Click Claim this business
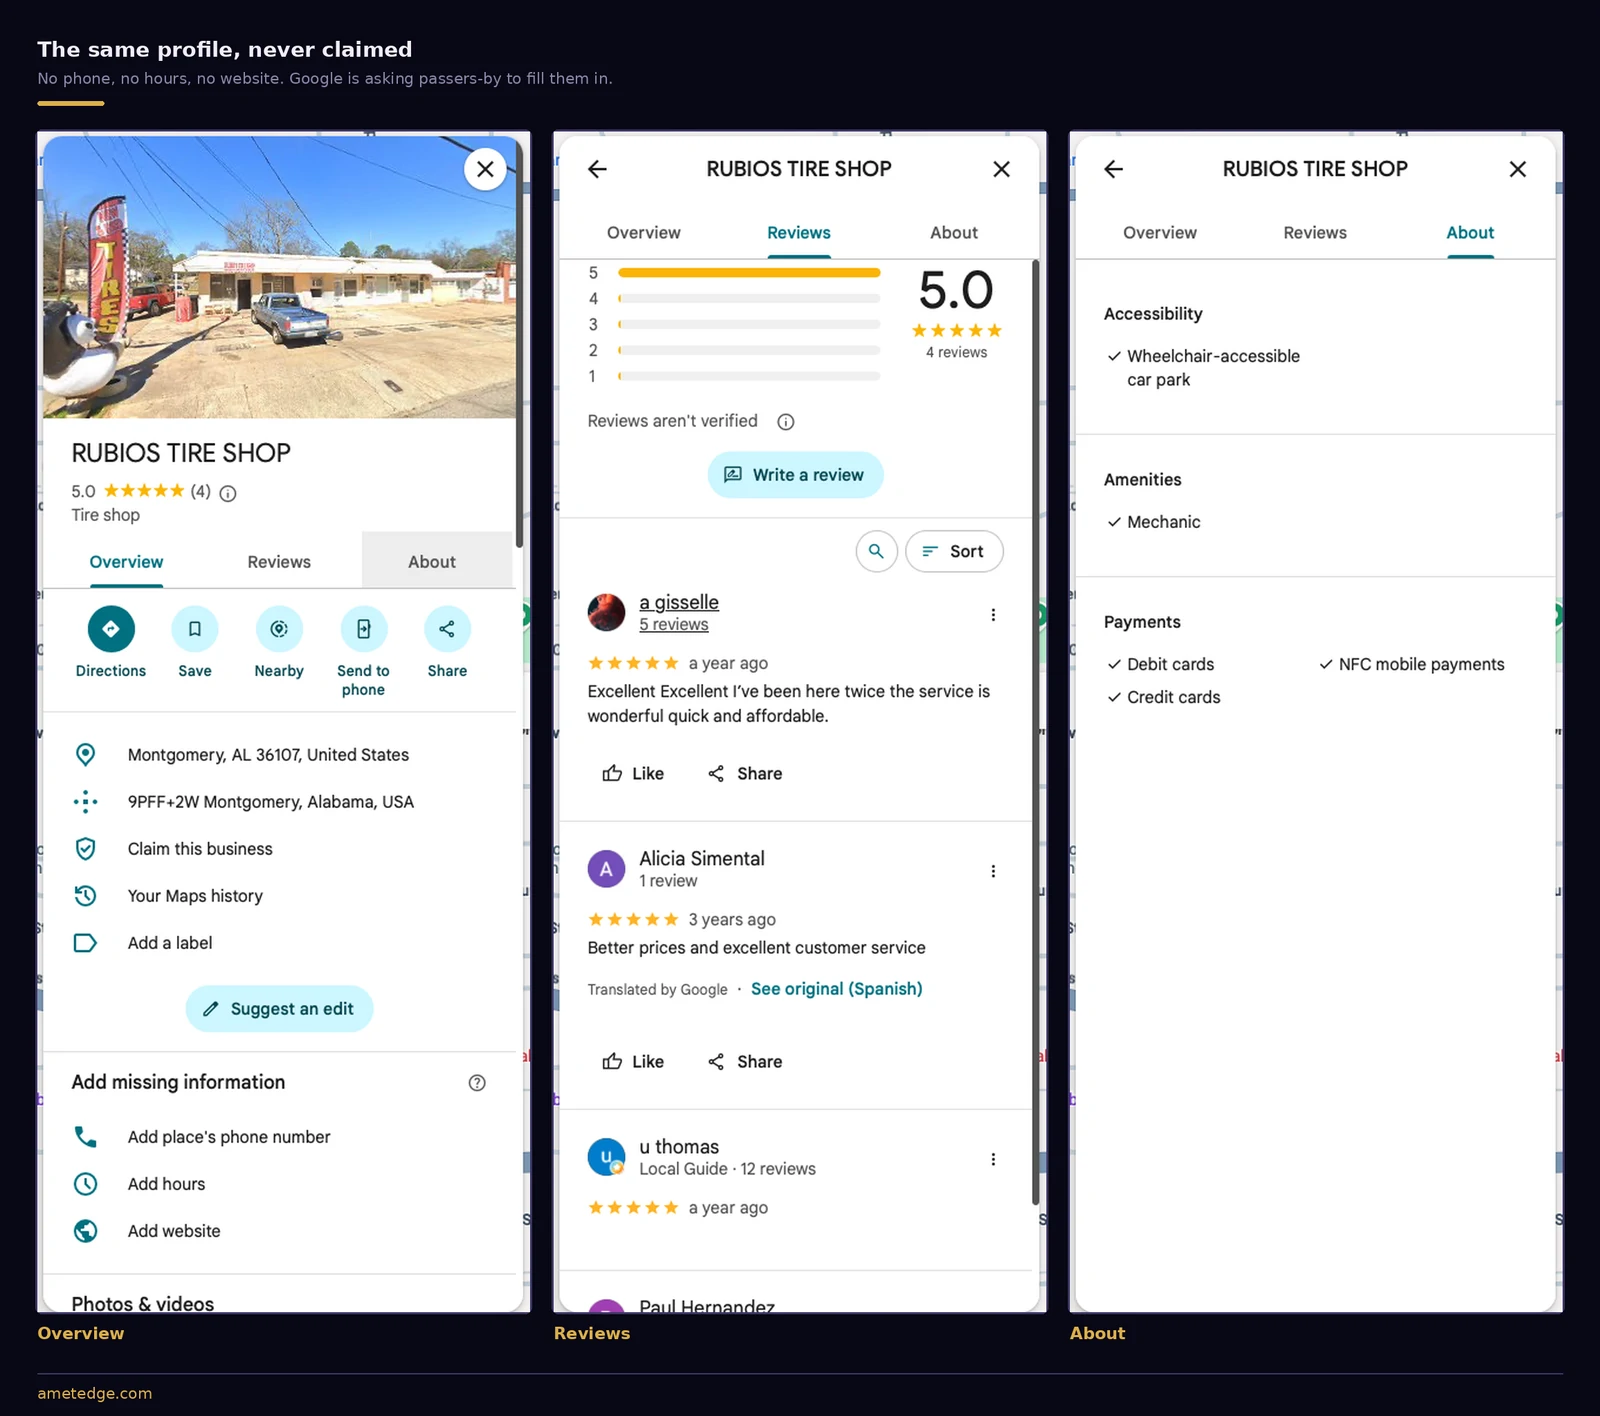The width and height of the screenshot is (1600, 1416). (x=200, y=849)
